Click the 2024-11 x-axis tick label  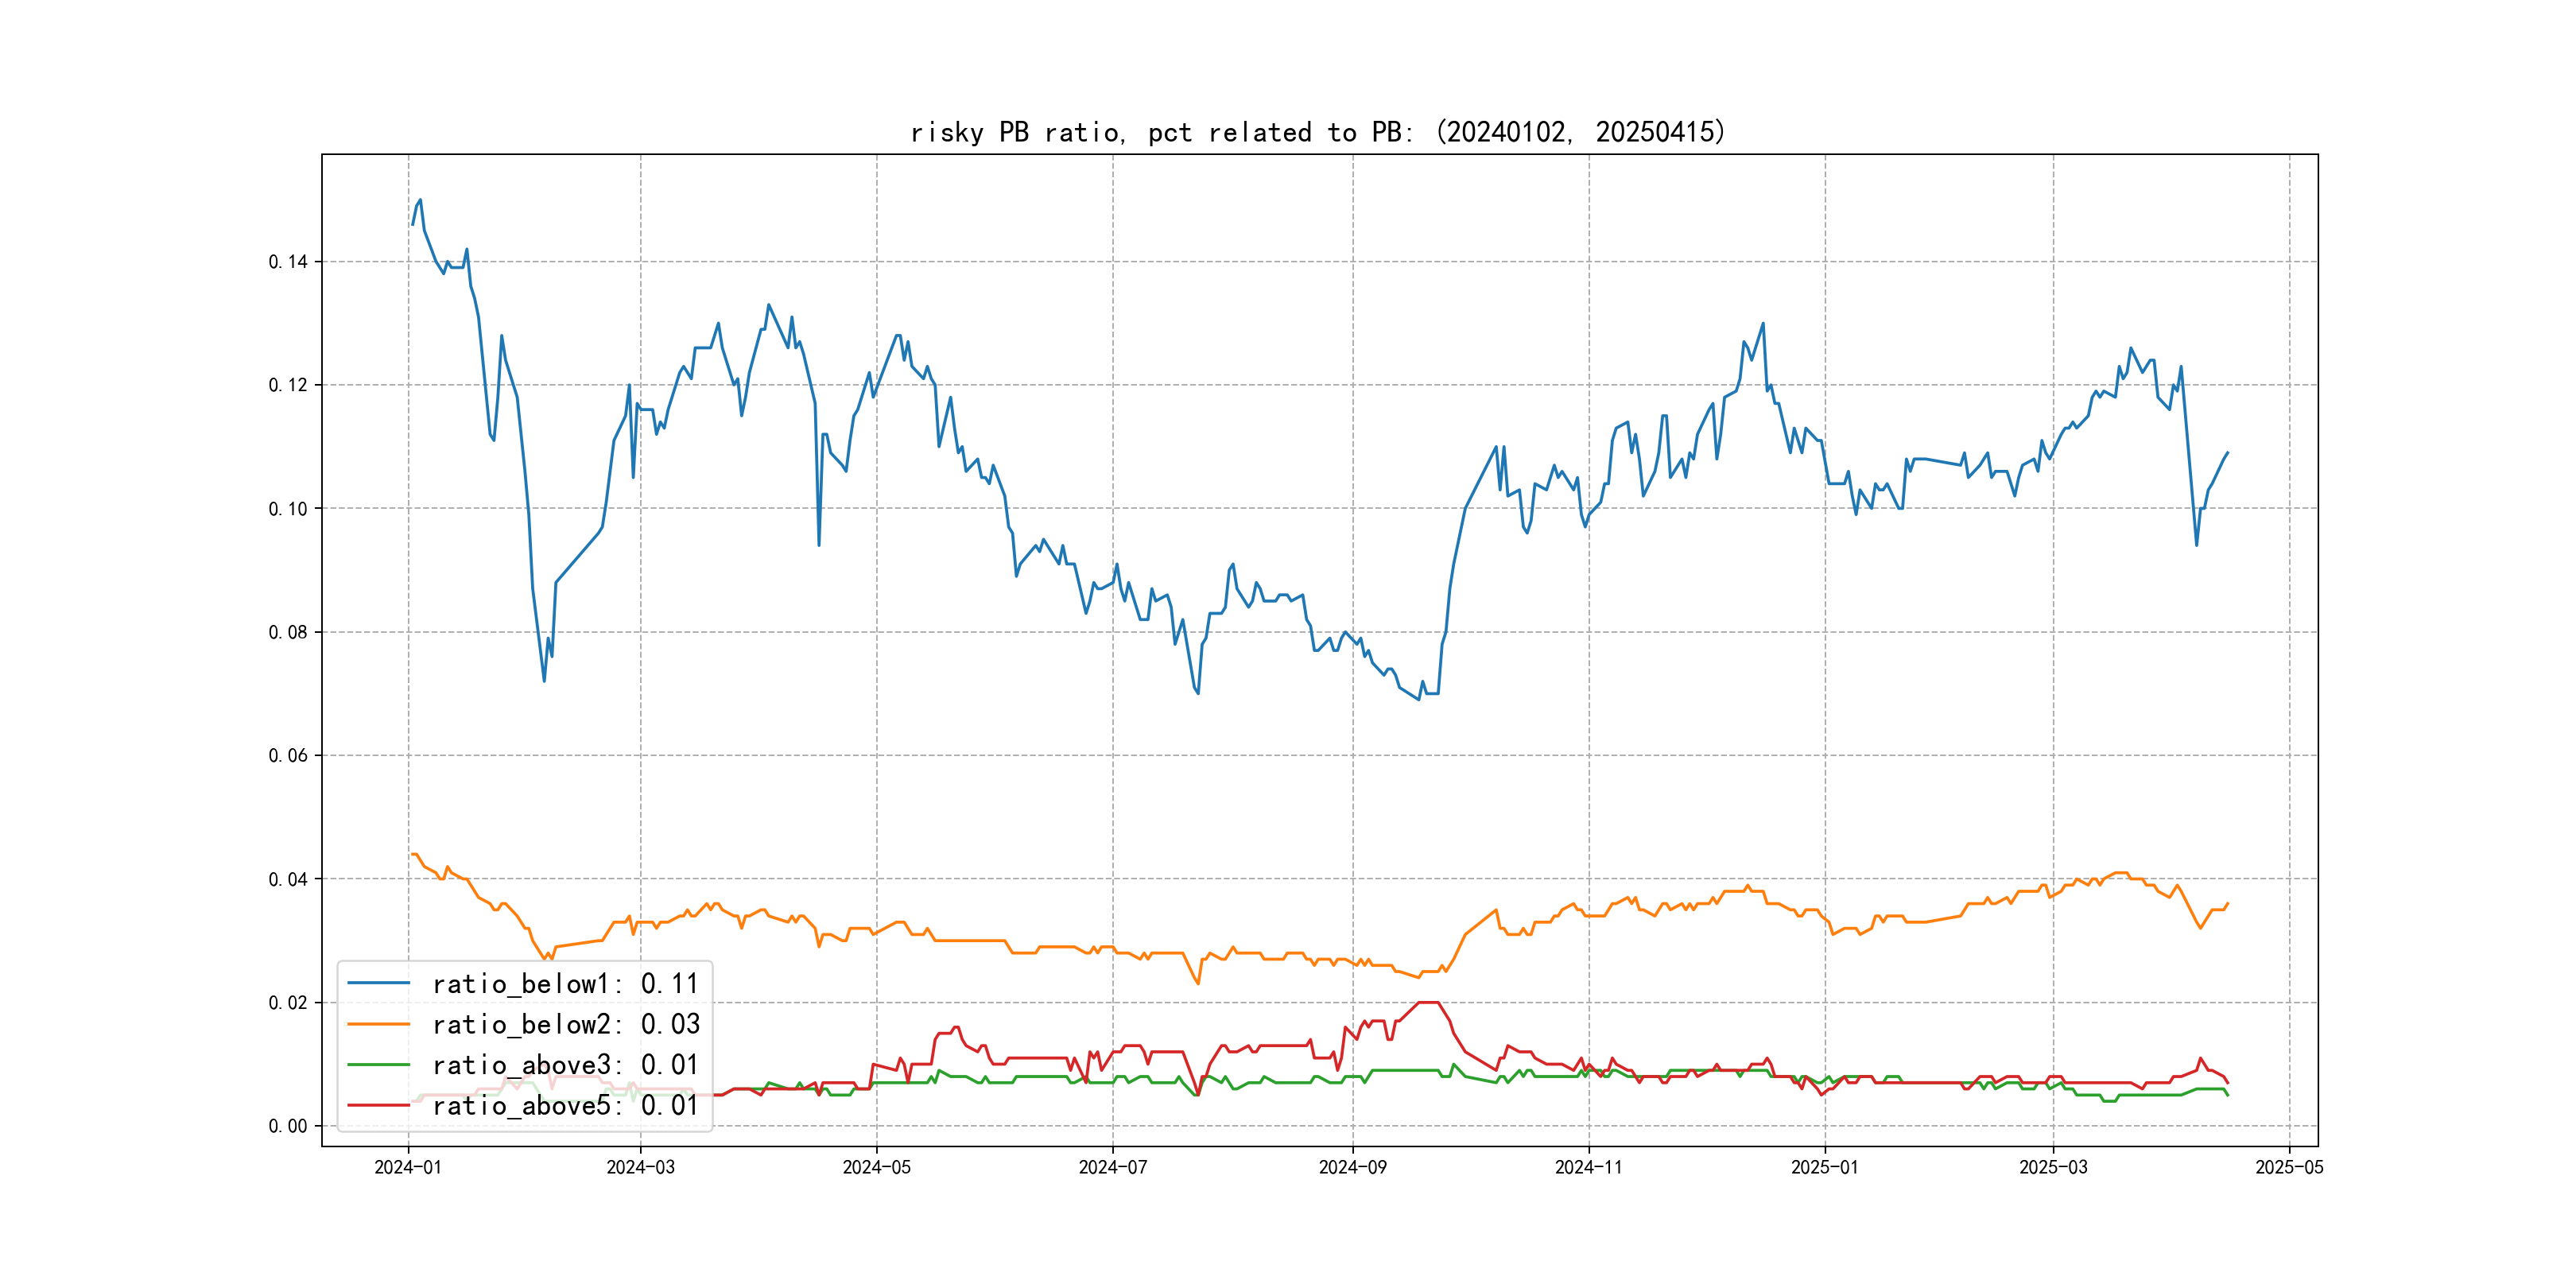[x=1588, y=1167]
